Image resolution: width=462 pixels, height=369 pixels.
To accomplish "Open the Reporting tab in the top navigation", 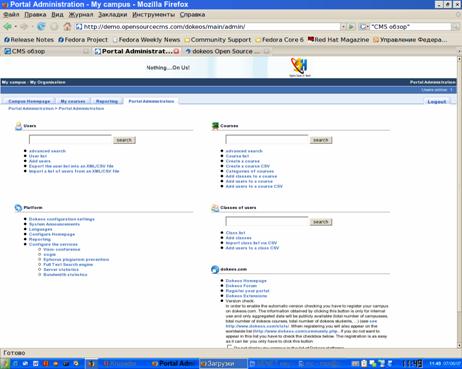I will point(107,101).
